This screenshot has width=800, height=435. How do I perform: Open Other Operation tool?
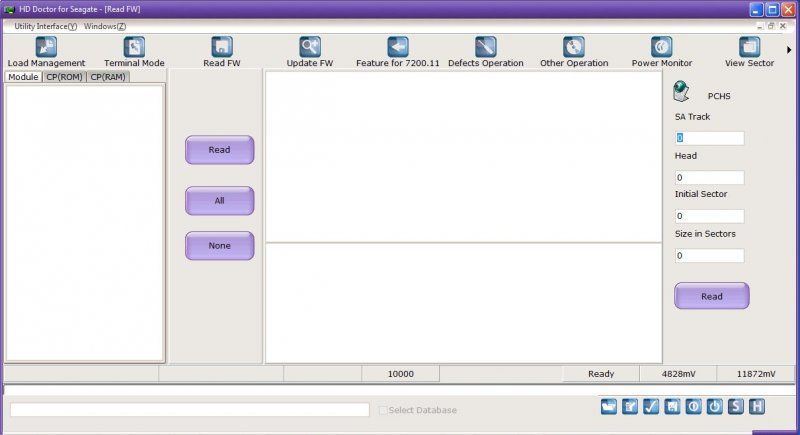574,52
